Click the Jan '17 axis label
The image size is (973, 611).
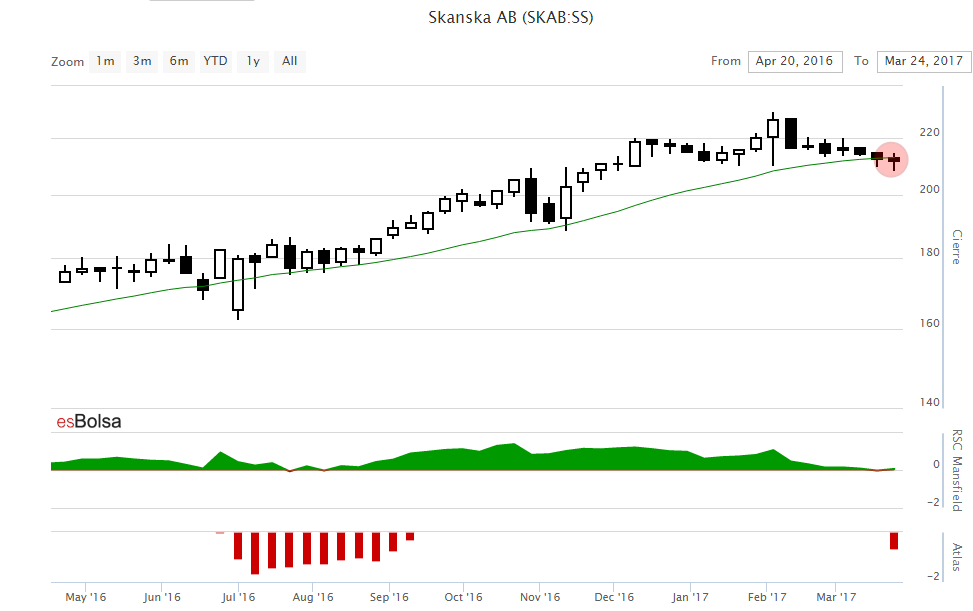(690, 597)
